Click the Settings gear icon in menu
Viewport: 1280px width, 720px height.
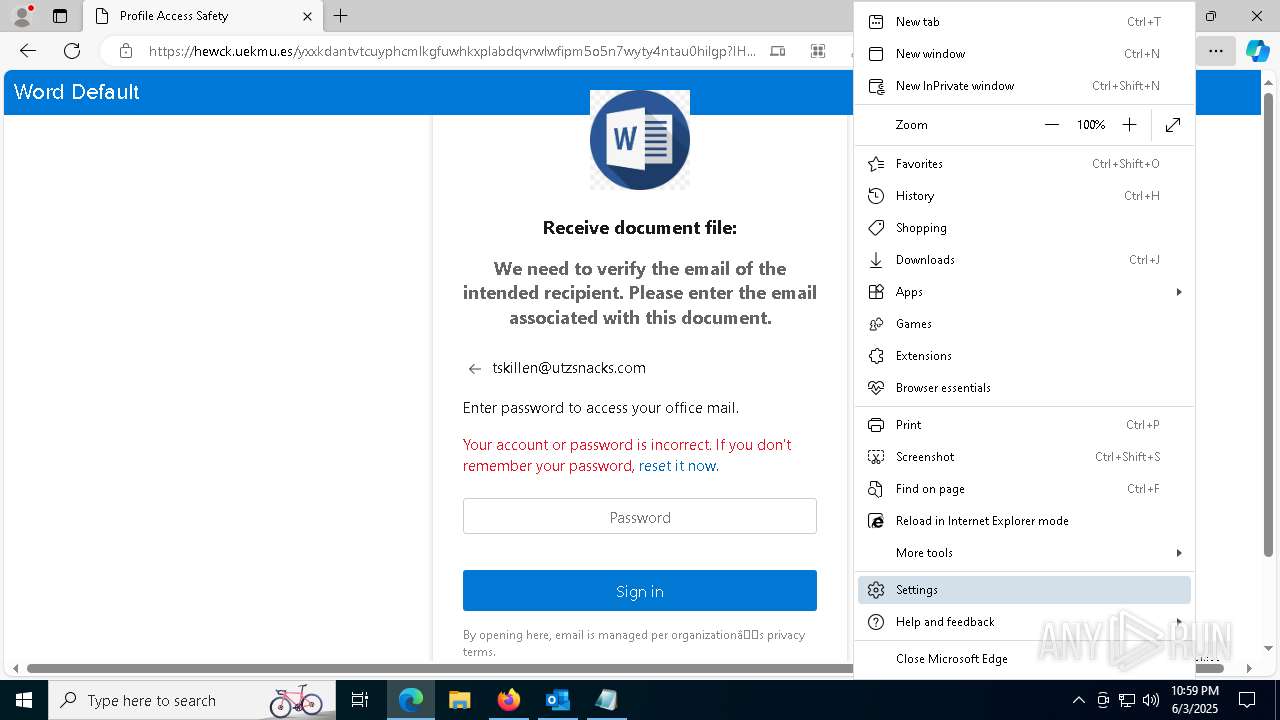(876, 590)
